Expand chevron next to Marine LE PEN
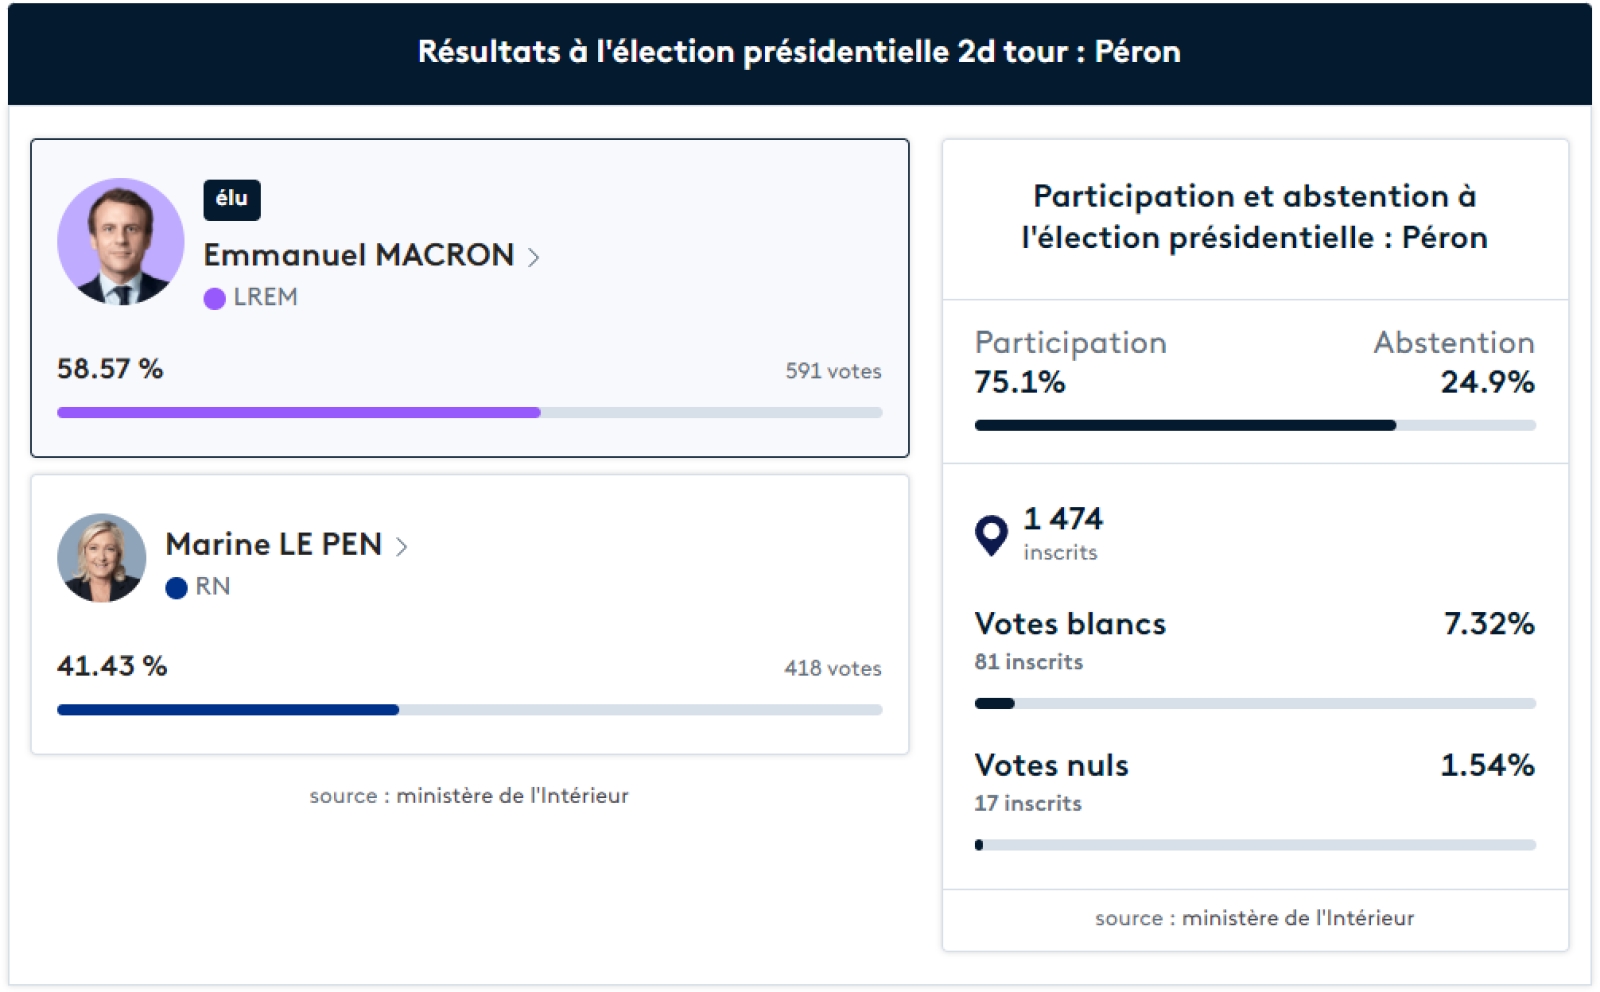 [401, 547]
